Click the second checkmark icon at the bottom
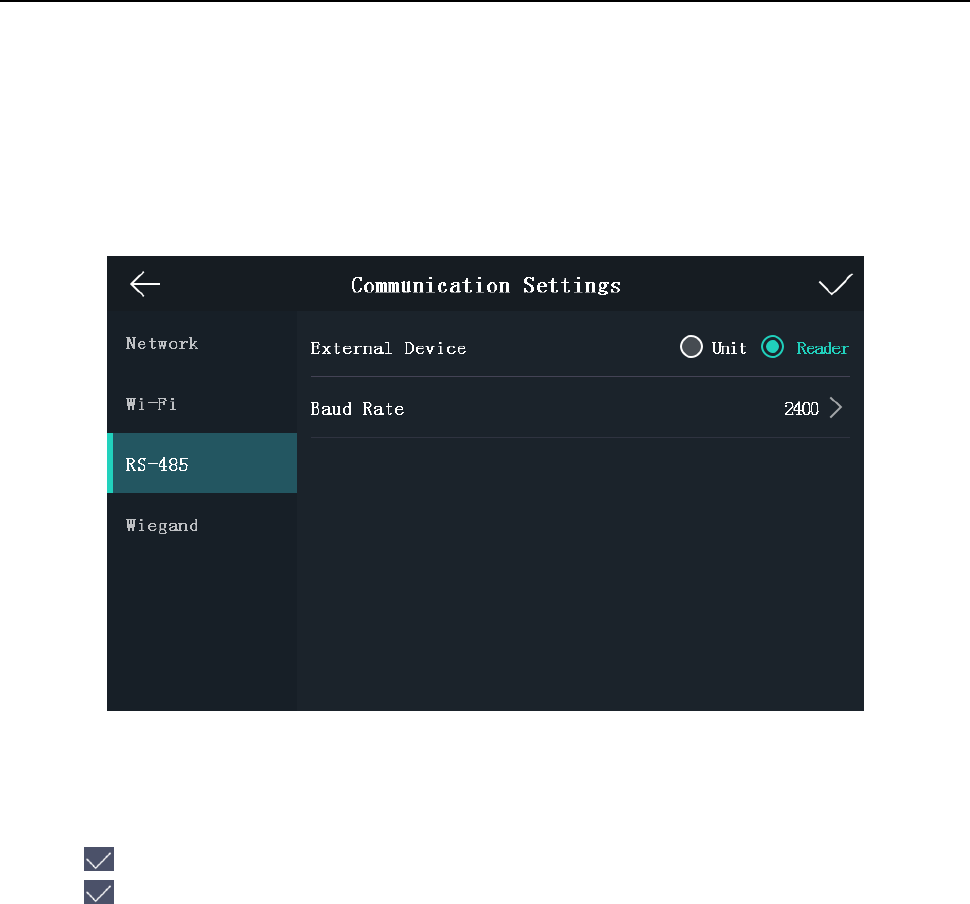 tap(99, 892)
